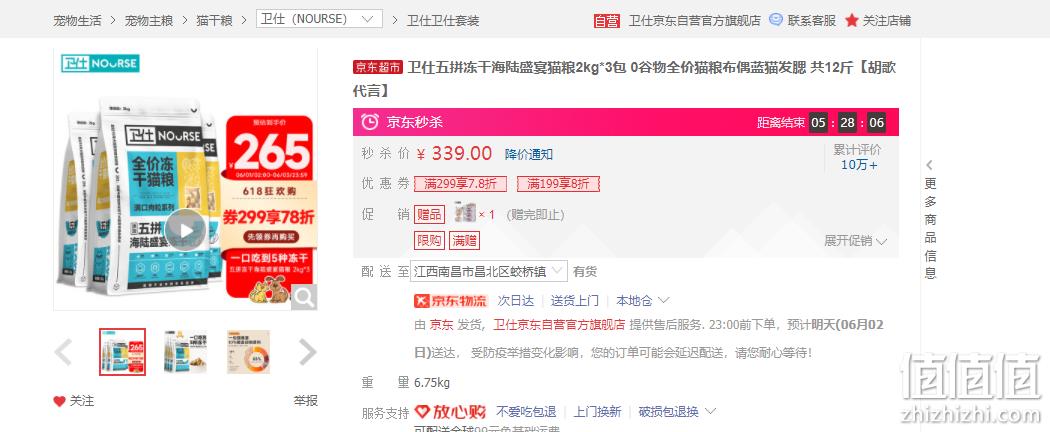Expand more service support options chevron

[710, 411]
